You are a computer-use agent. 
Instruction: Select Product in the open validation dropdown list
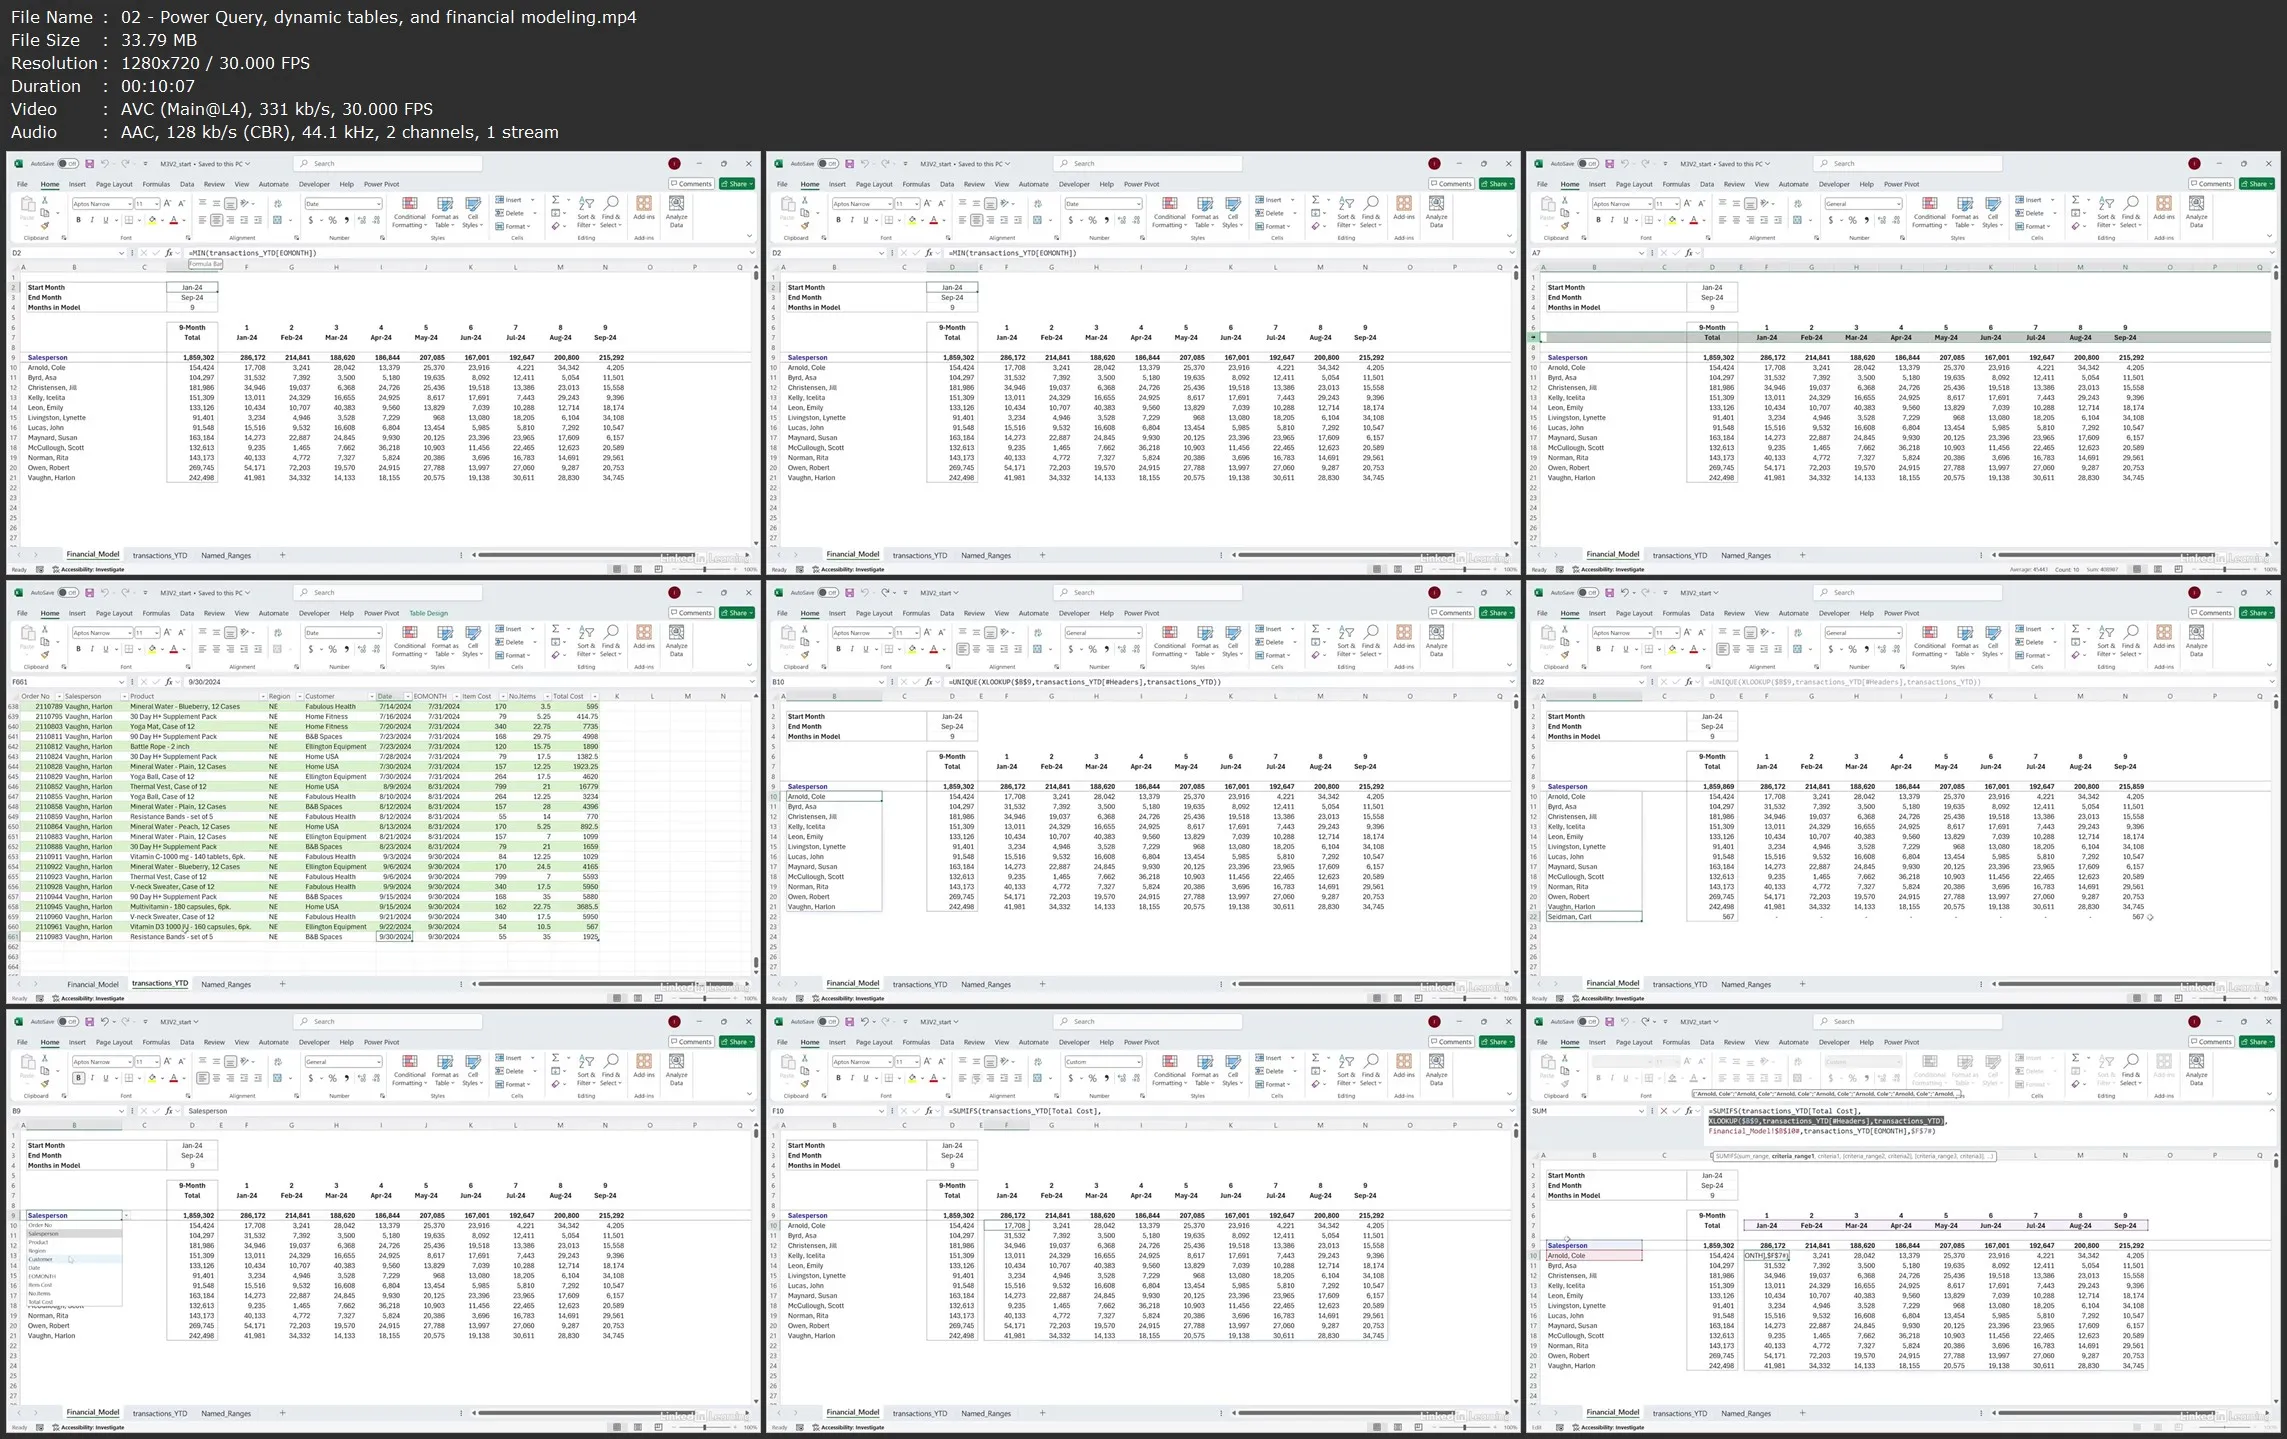(38, 1242)
